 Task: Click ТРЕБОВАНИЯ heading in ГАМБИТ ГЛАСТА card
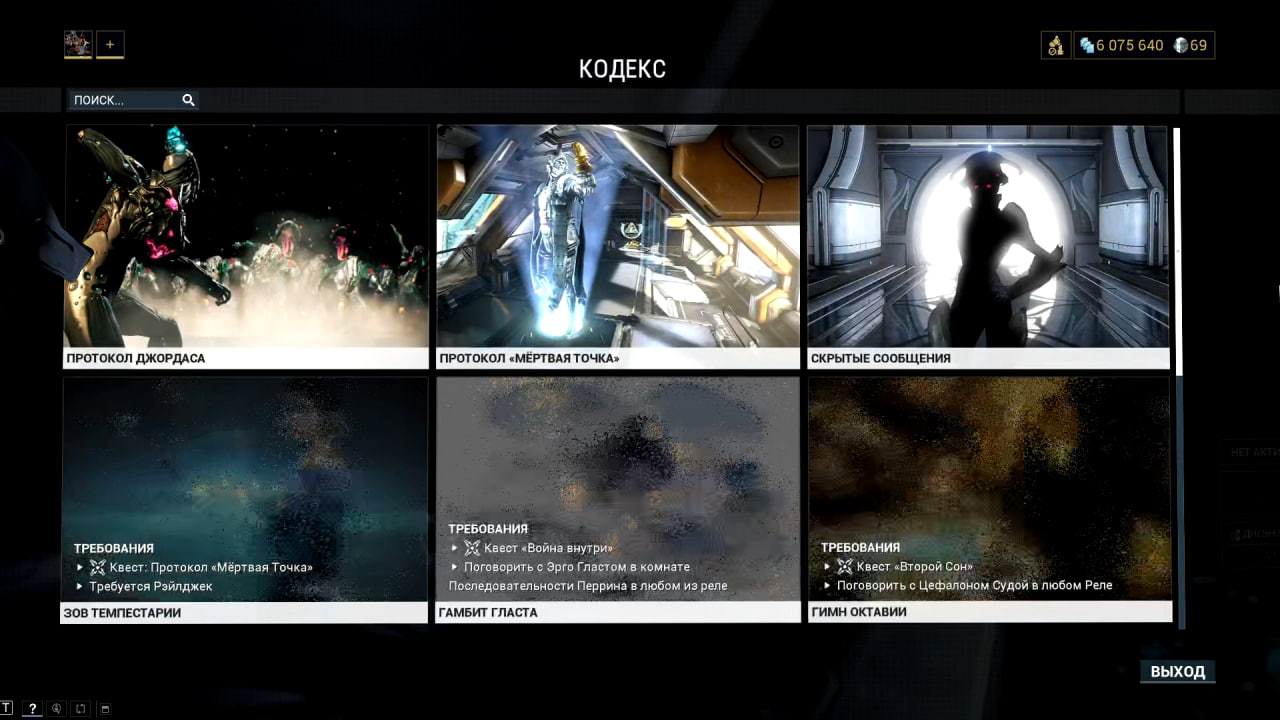[488, 528]
